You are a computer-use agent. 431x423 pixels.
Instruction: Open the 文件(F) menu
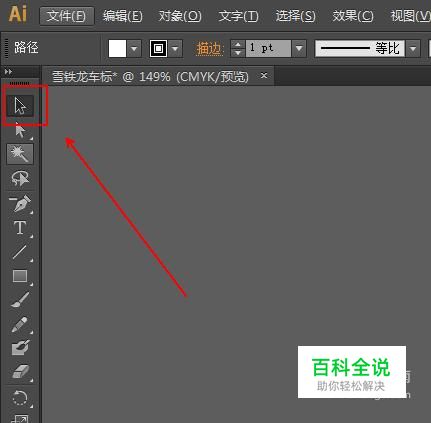coord(66,16)
